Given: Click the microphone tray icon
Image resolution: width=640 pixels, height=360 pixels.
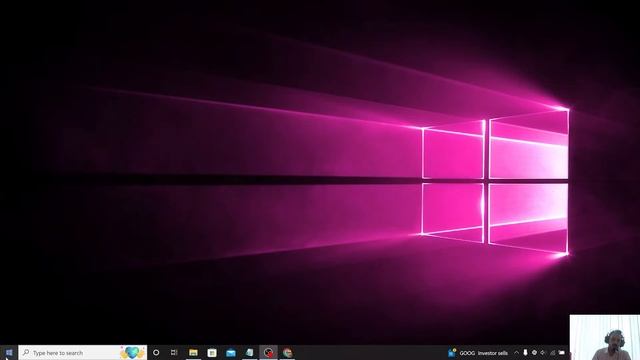Looking at the screenshot, I should [525, 353].
